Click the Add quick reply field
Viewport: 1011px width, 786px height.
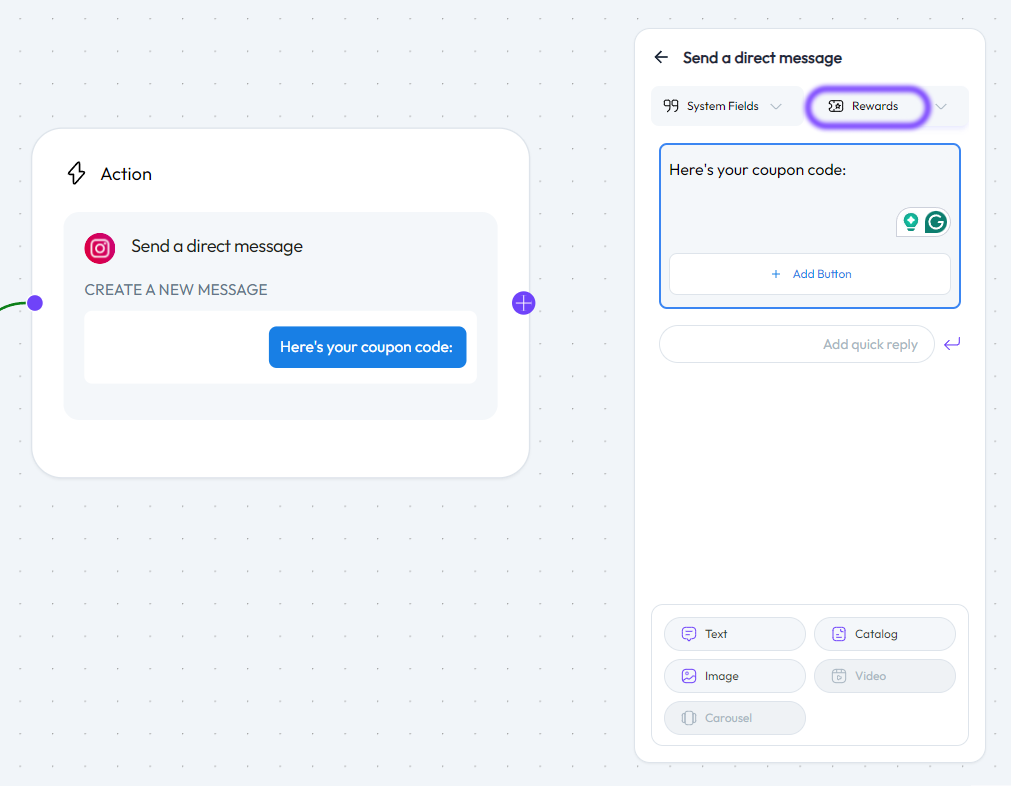796,344
